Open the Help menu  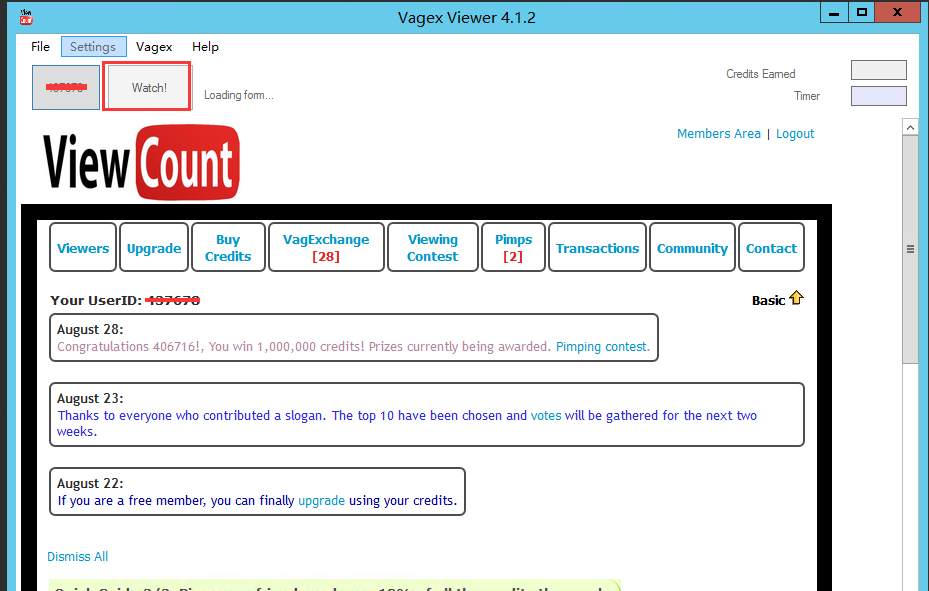205,46
